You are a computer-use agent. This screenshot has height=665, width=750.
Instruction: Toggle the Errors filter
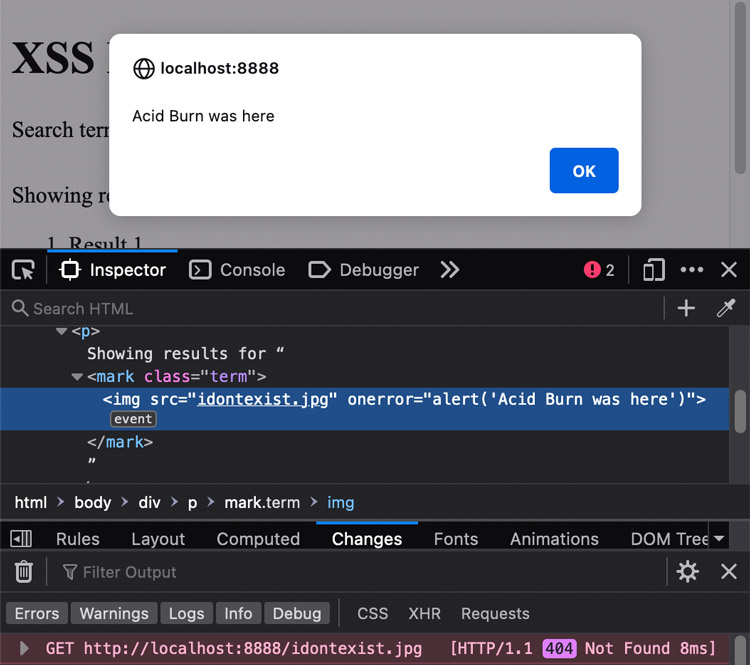[37, 613]
